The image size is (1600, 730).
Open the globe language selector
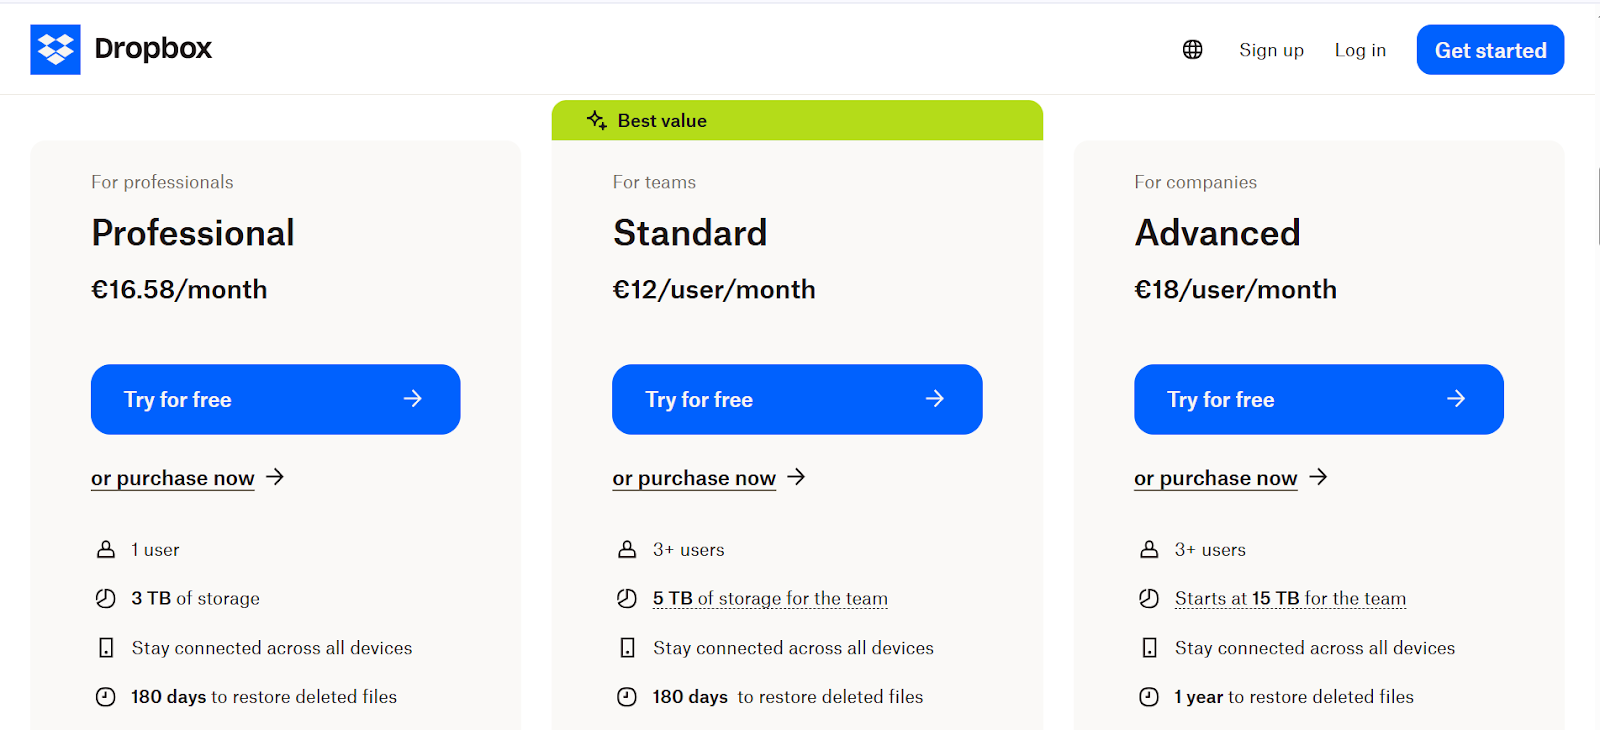click(x=1192, y=48)
